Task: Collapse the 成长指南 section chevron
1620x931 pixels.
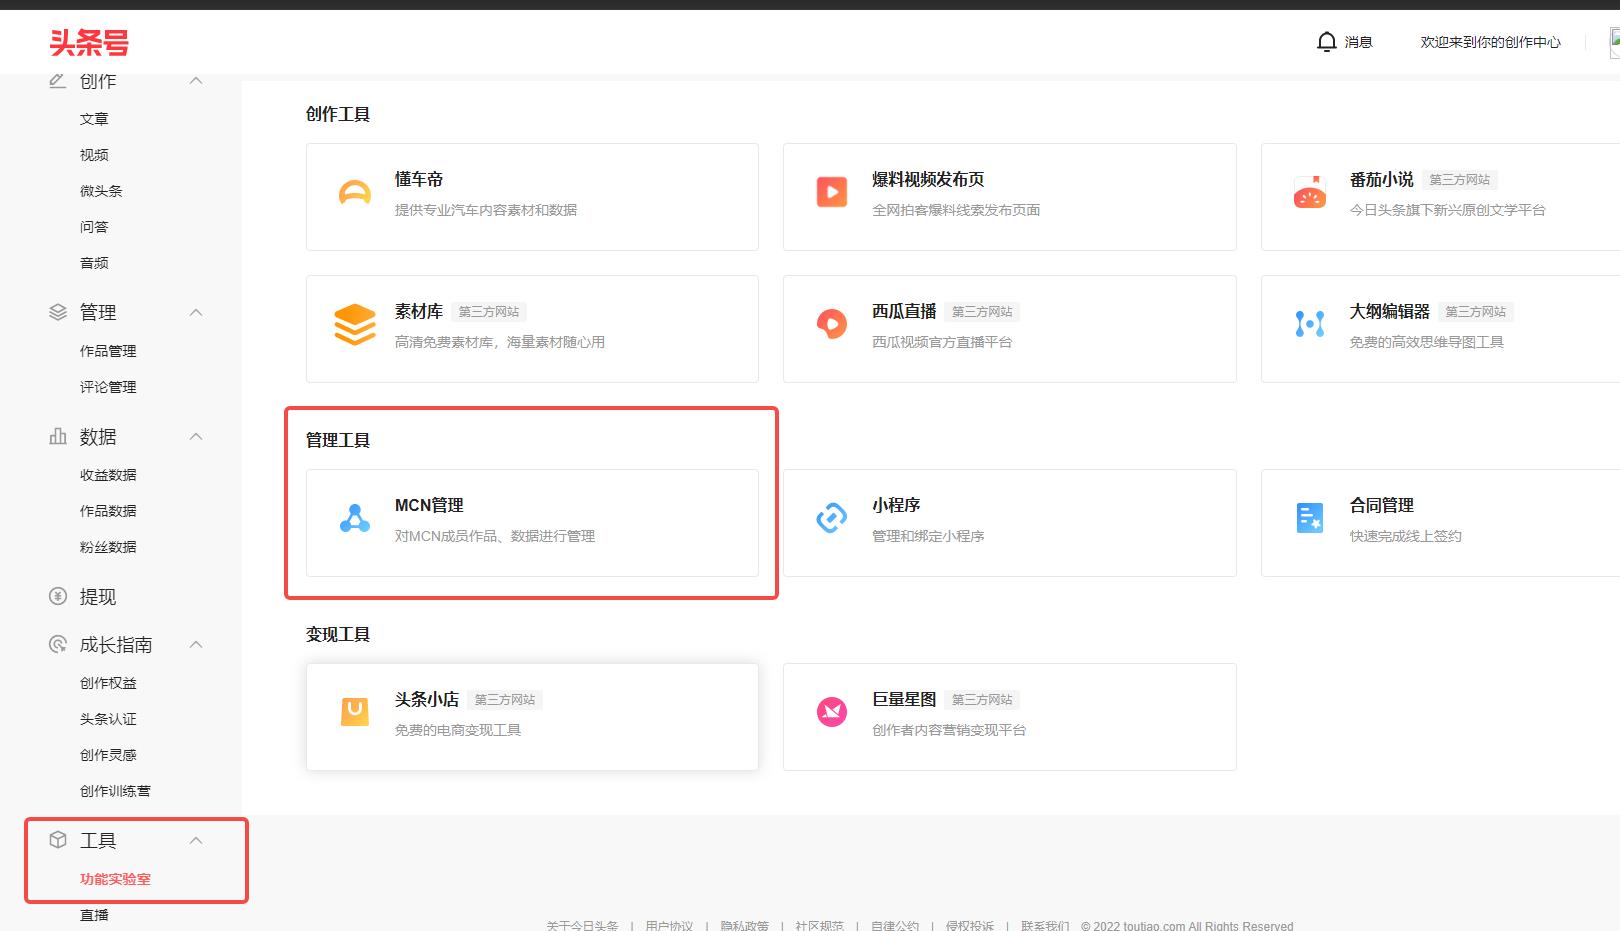Action: 196,645
